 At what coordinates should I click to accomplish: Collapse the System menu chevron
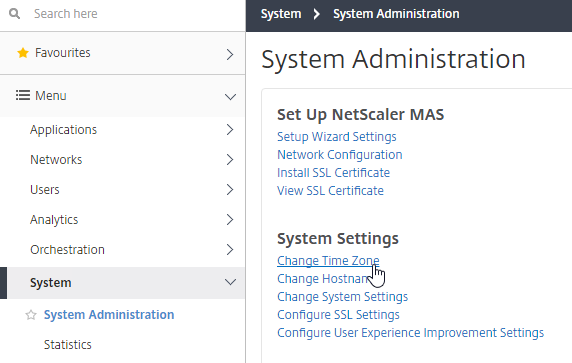point(230,282)
